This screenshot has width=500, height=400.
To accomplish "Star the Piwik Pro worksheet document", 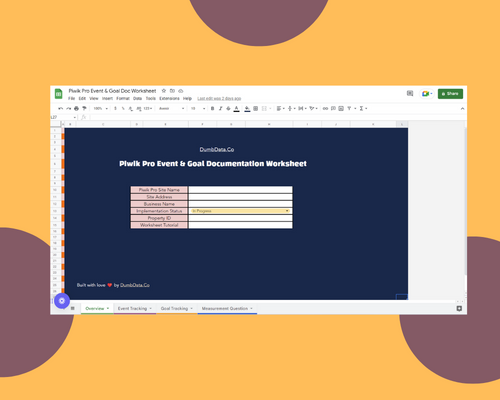I will [164, 91].
